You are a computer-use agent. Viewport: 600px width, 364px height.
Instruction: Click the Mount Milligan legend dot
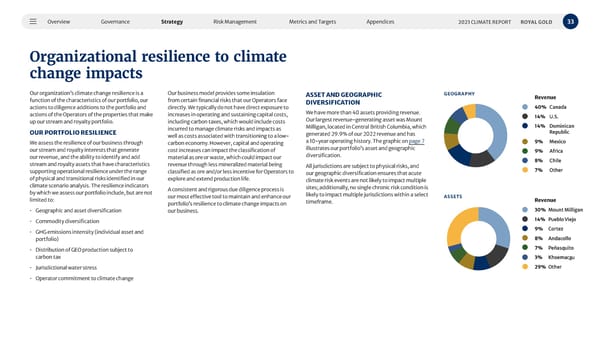pyautogui.click(x=525, y=210)
